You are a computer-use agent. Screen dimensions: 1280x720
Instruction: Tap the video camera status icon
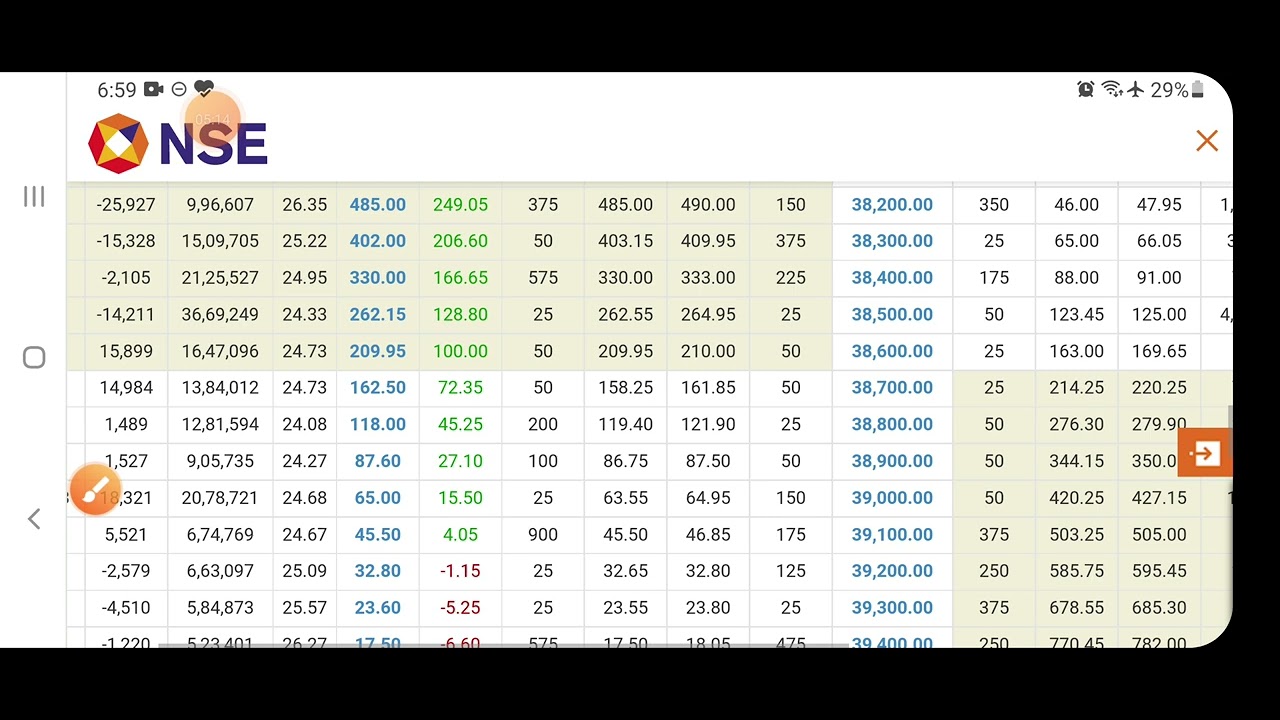pos(153,90)
